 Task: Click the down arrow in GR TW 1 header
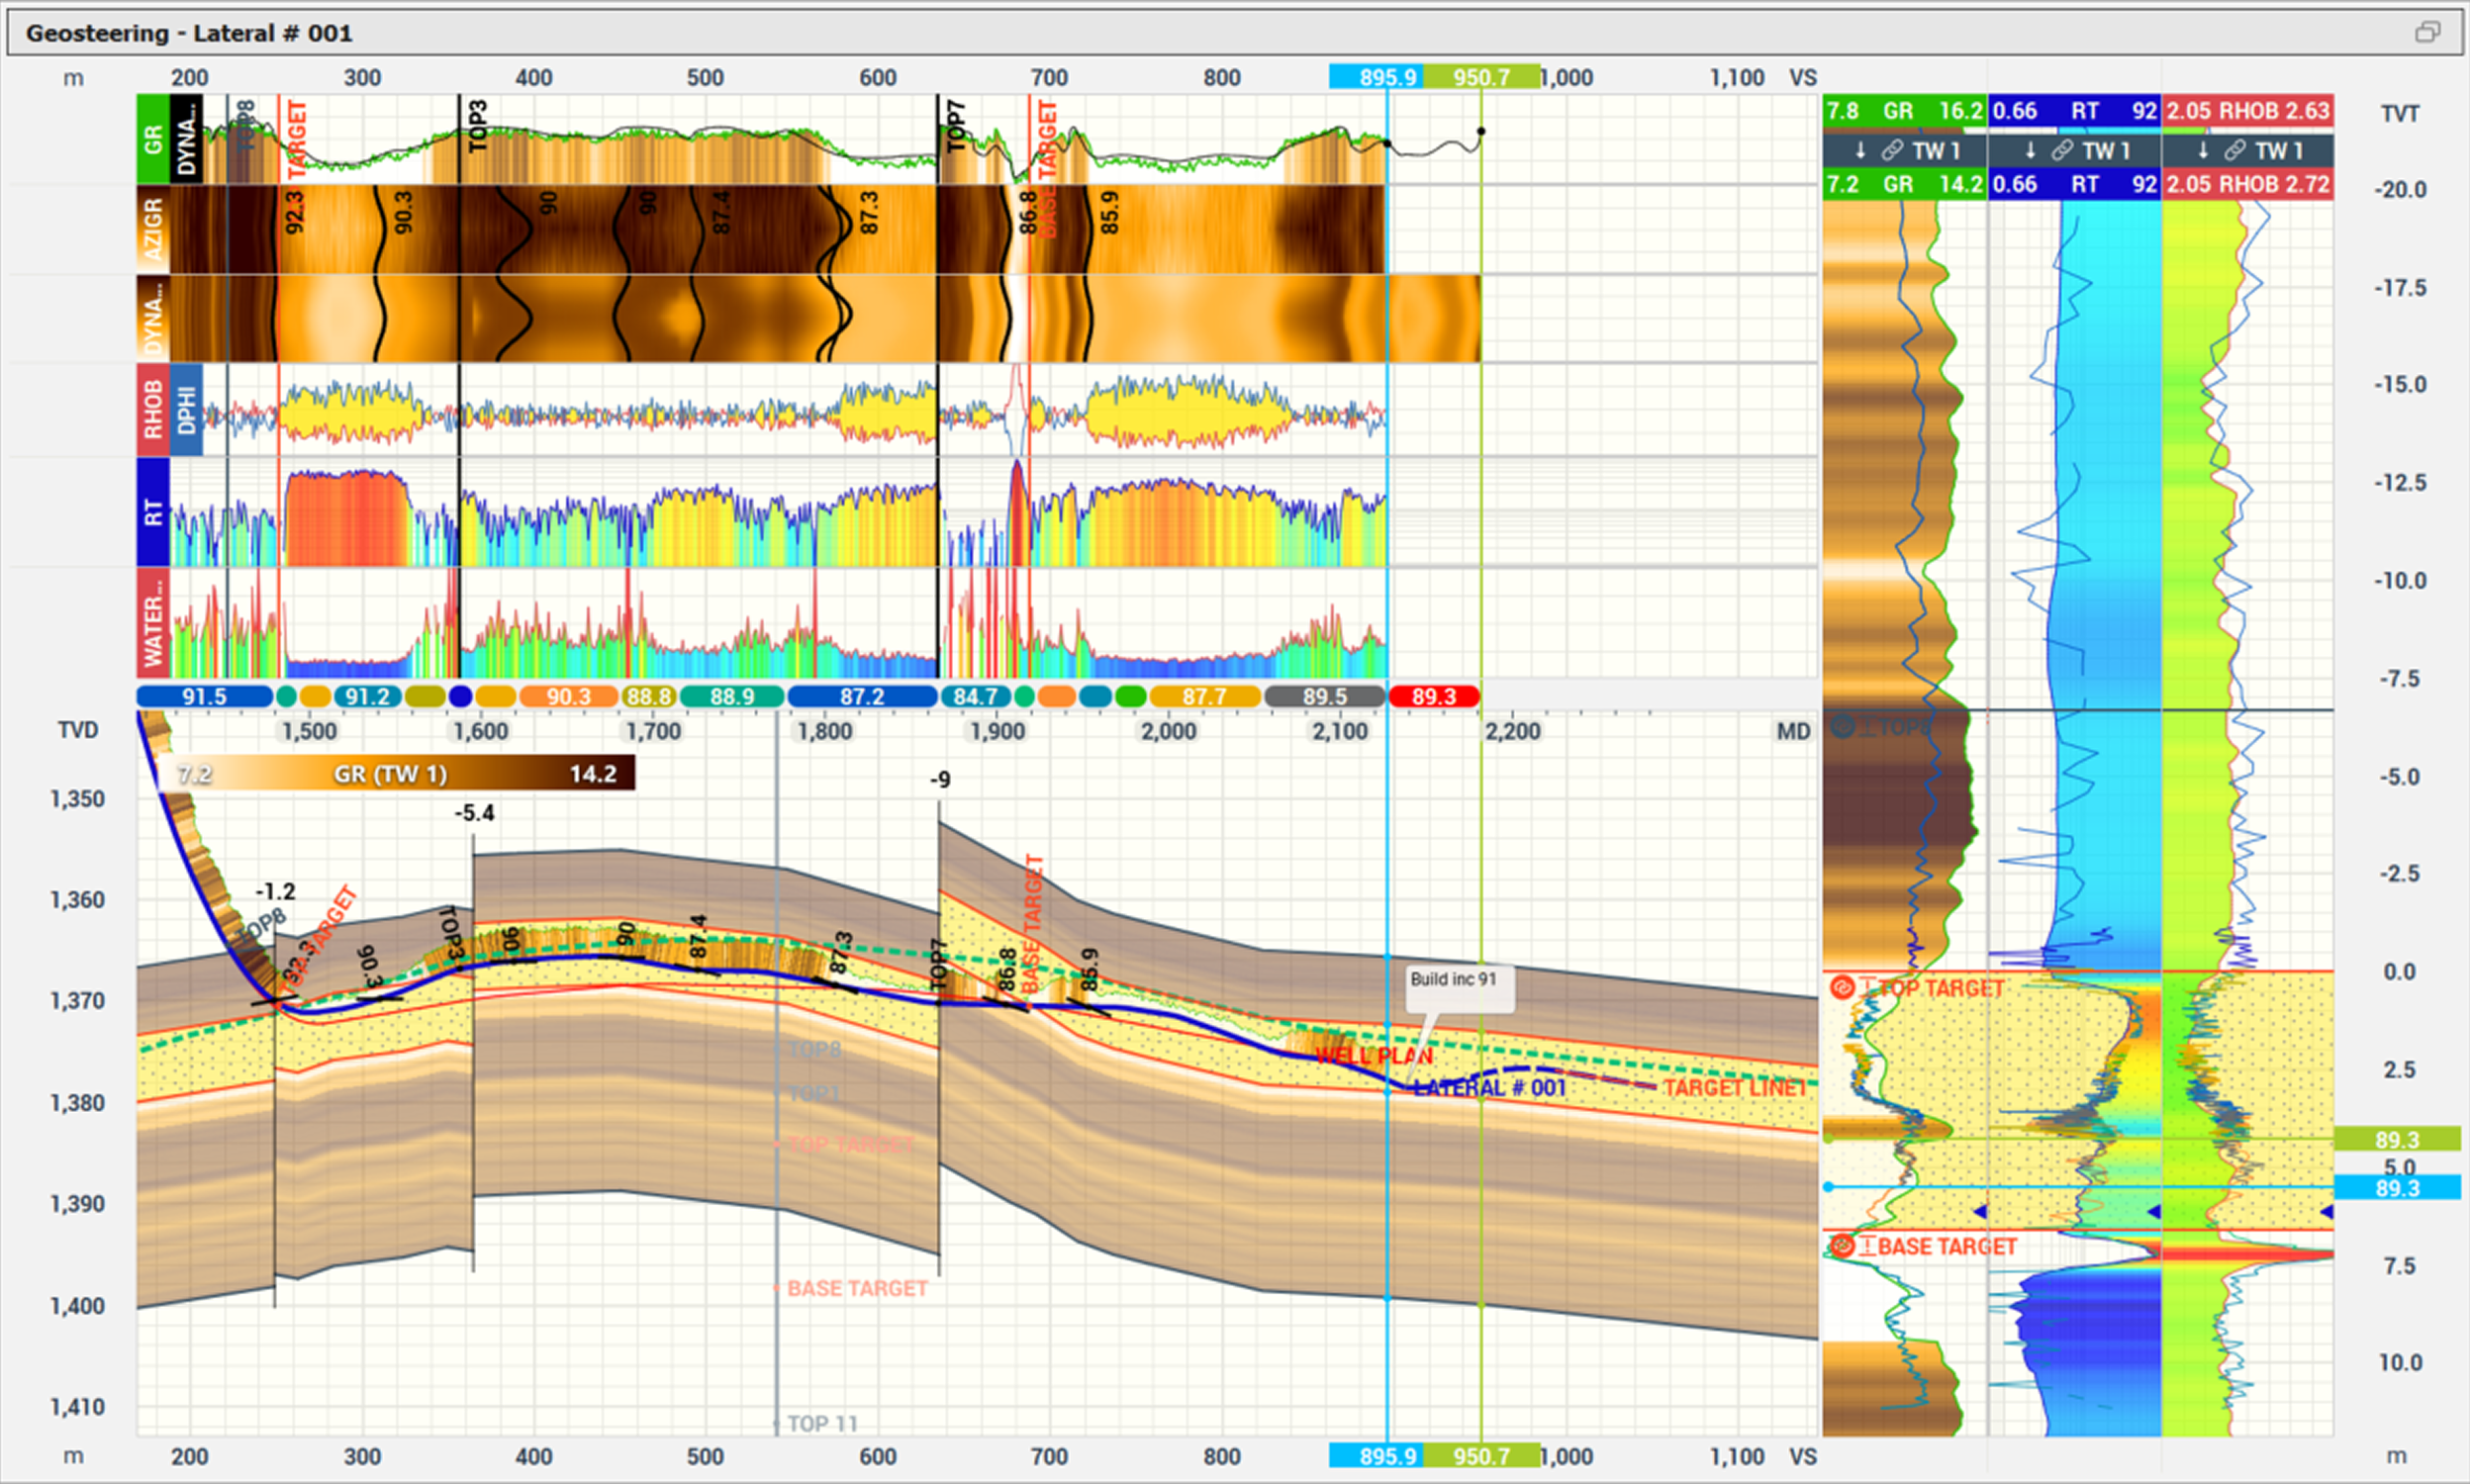click(x=1860, y=151)
